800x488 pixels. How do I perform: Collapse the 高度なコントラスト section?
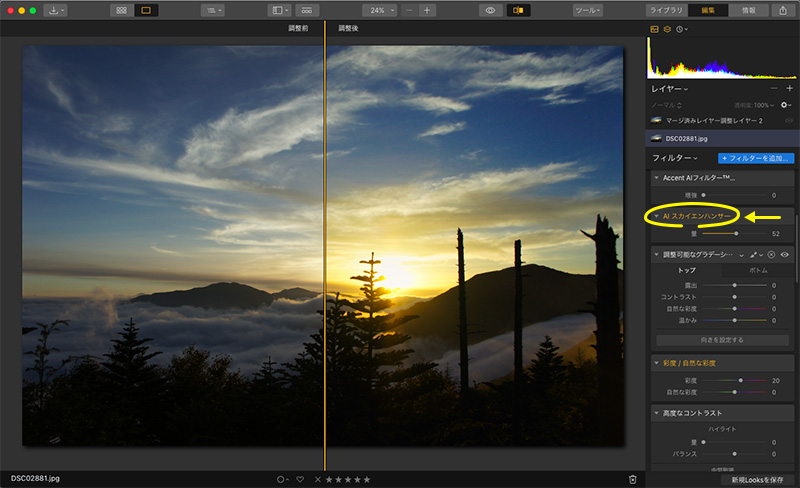pos(657,413)
